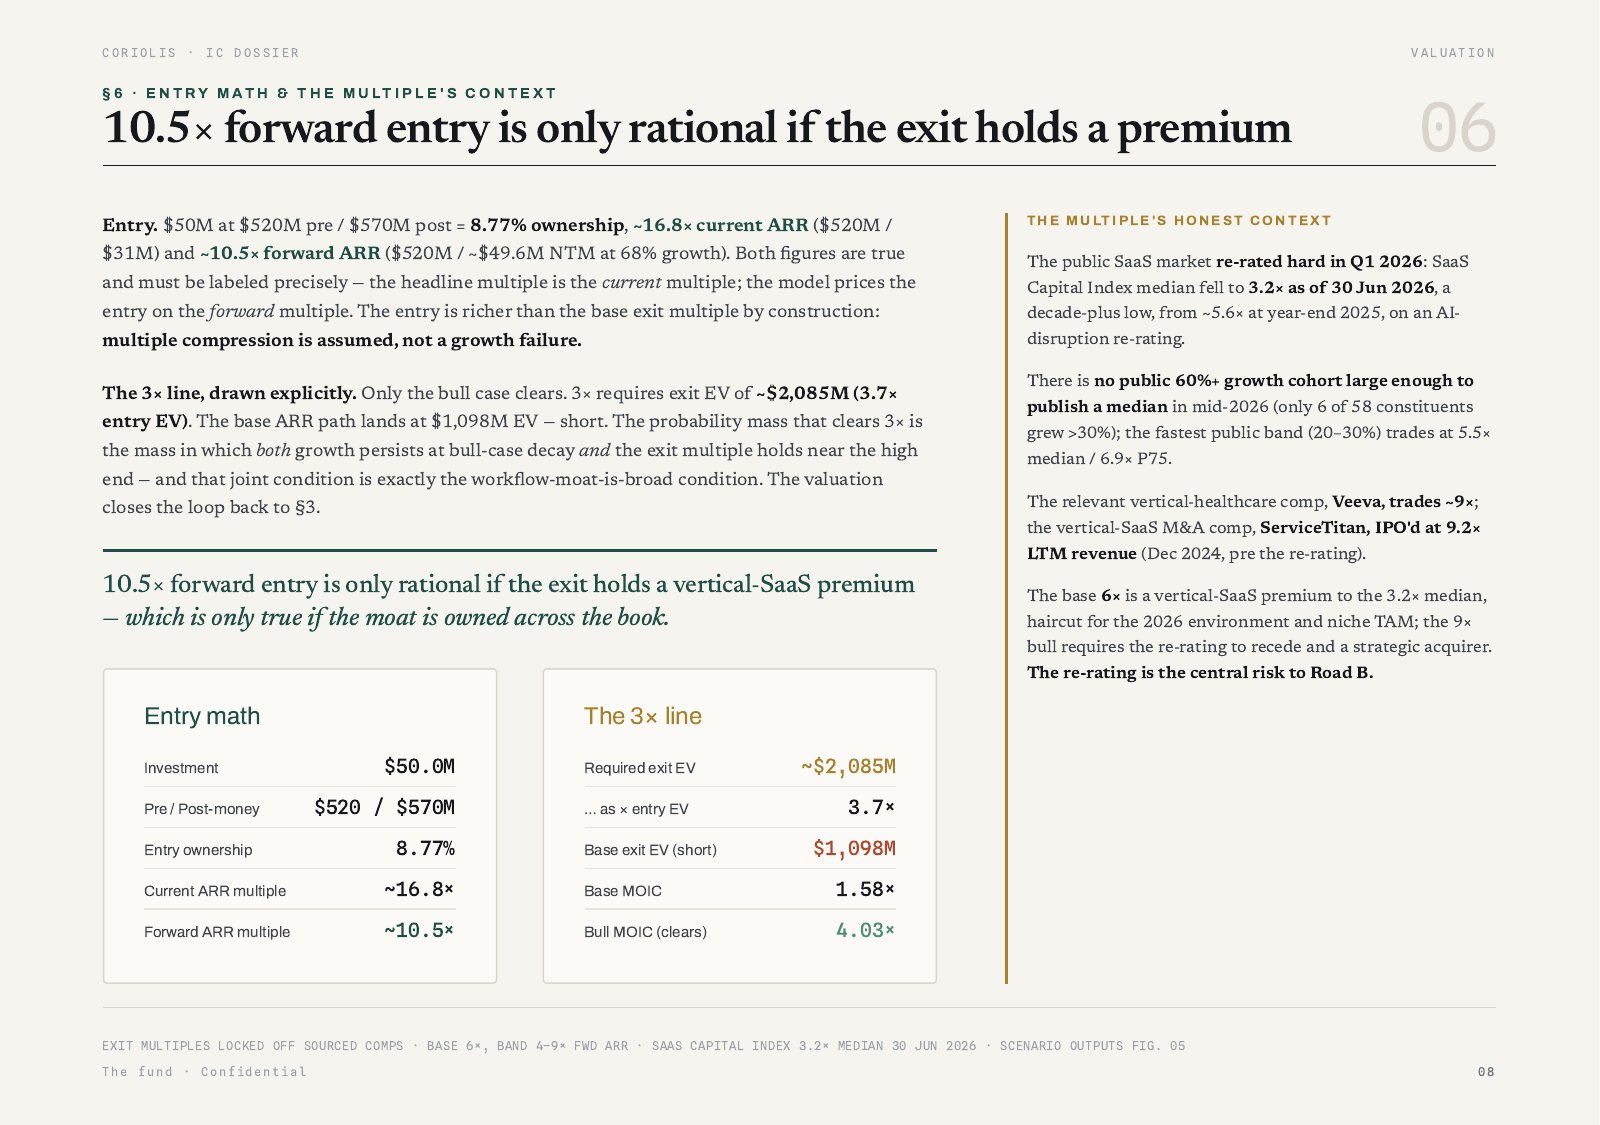The image size is (1600, 1125).
Task: Click the 3× line card title
Action: 643,716
